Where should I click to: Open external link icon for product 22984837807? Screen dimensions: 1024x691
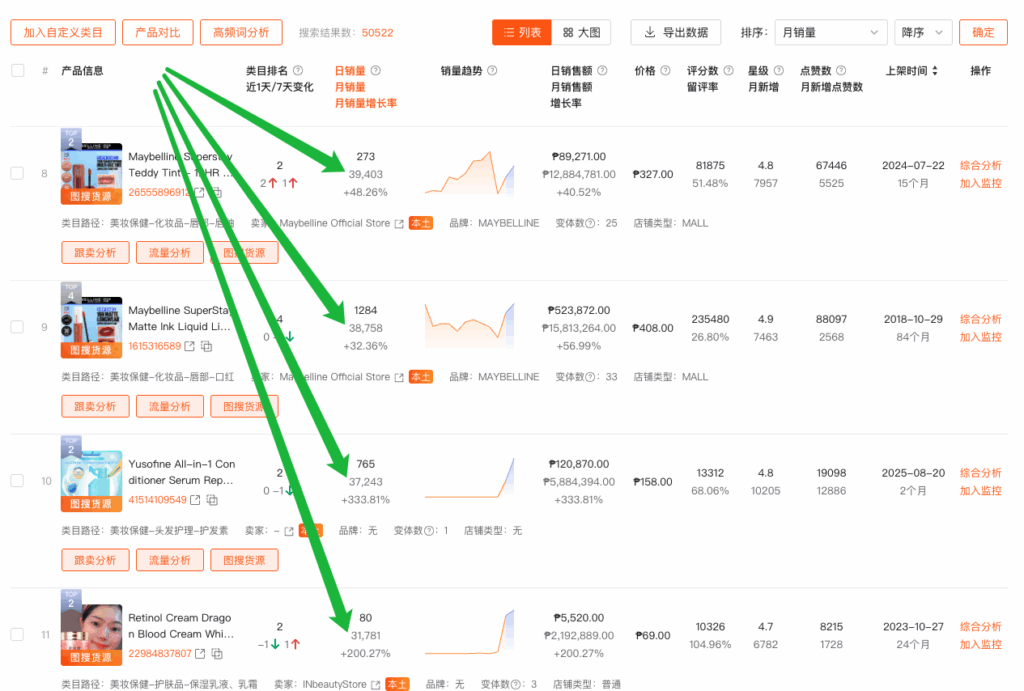pyautogui.click(x=200, y=654)
